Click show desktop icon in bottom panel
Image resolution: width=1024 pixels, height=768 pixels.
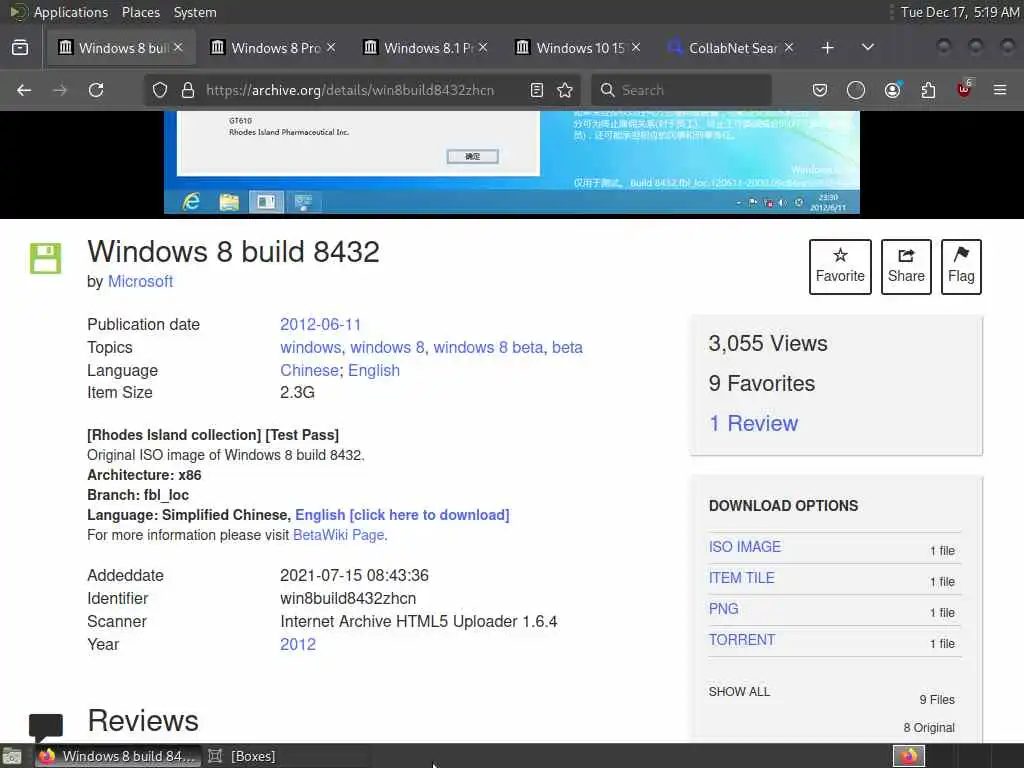12,757
